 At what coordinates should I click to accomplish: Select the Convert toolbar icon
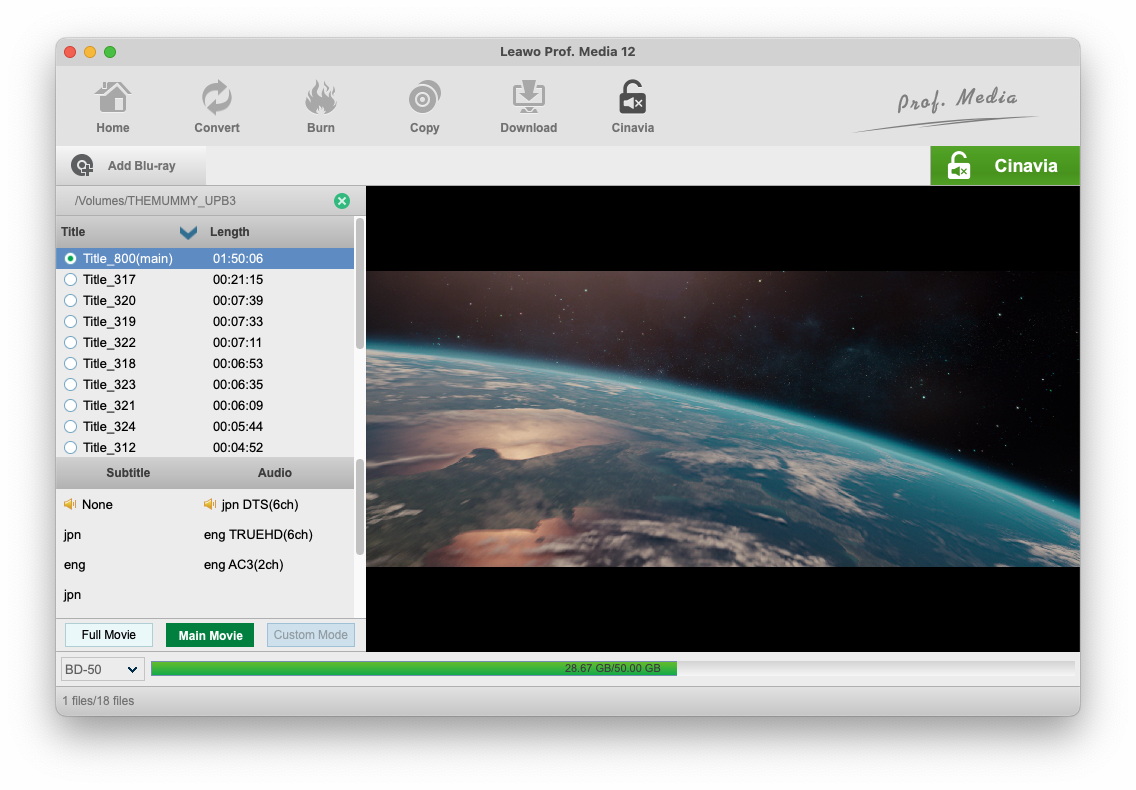pyautogui.click(x=217, y=99)
